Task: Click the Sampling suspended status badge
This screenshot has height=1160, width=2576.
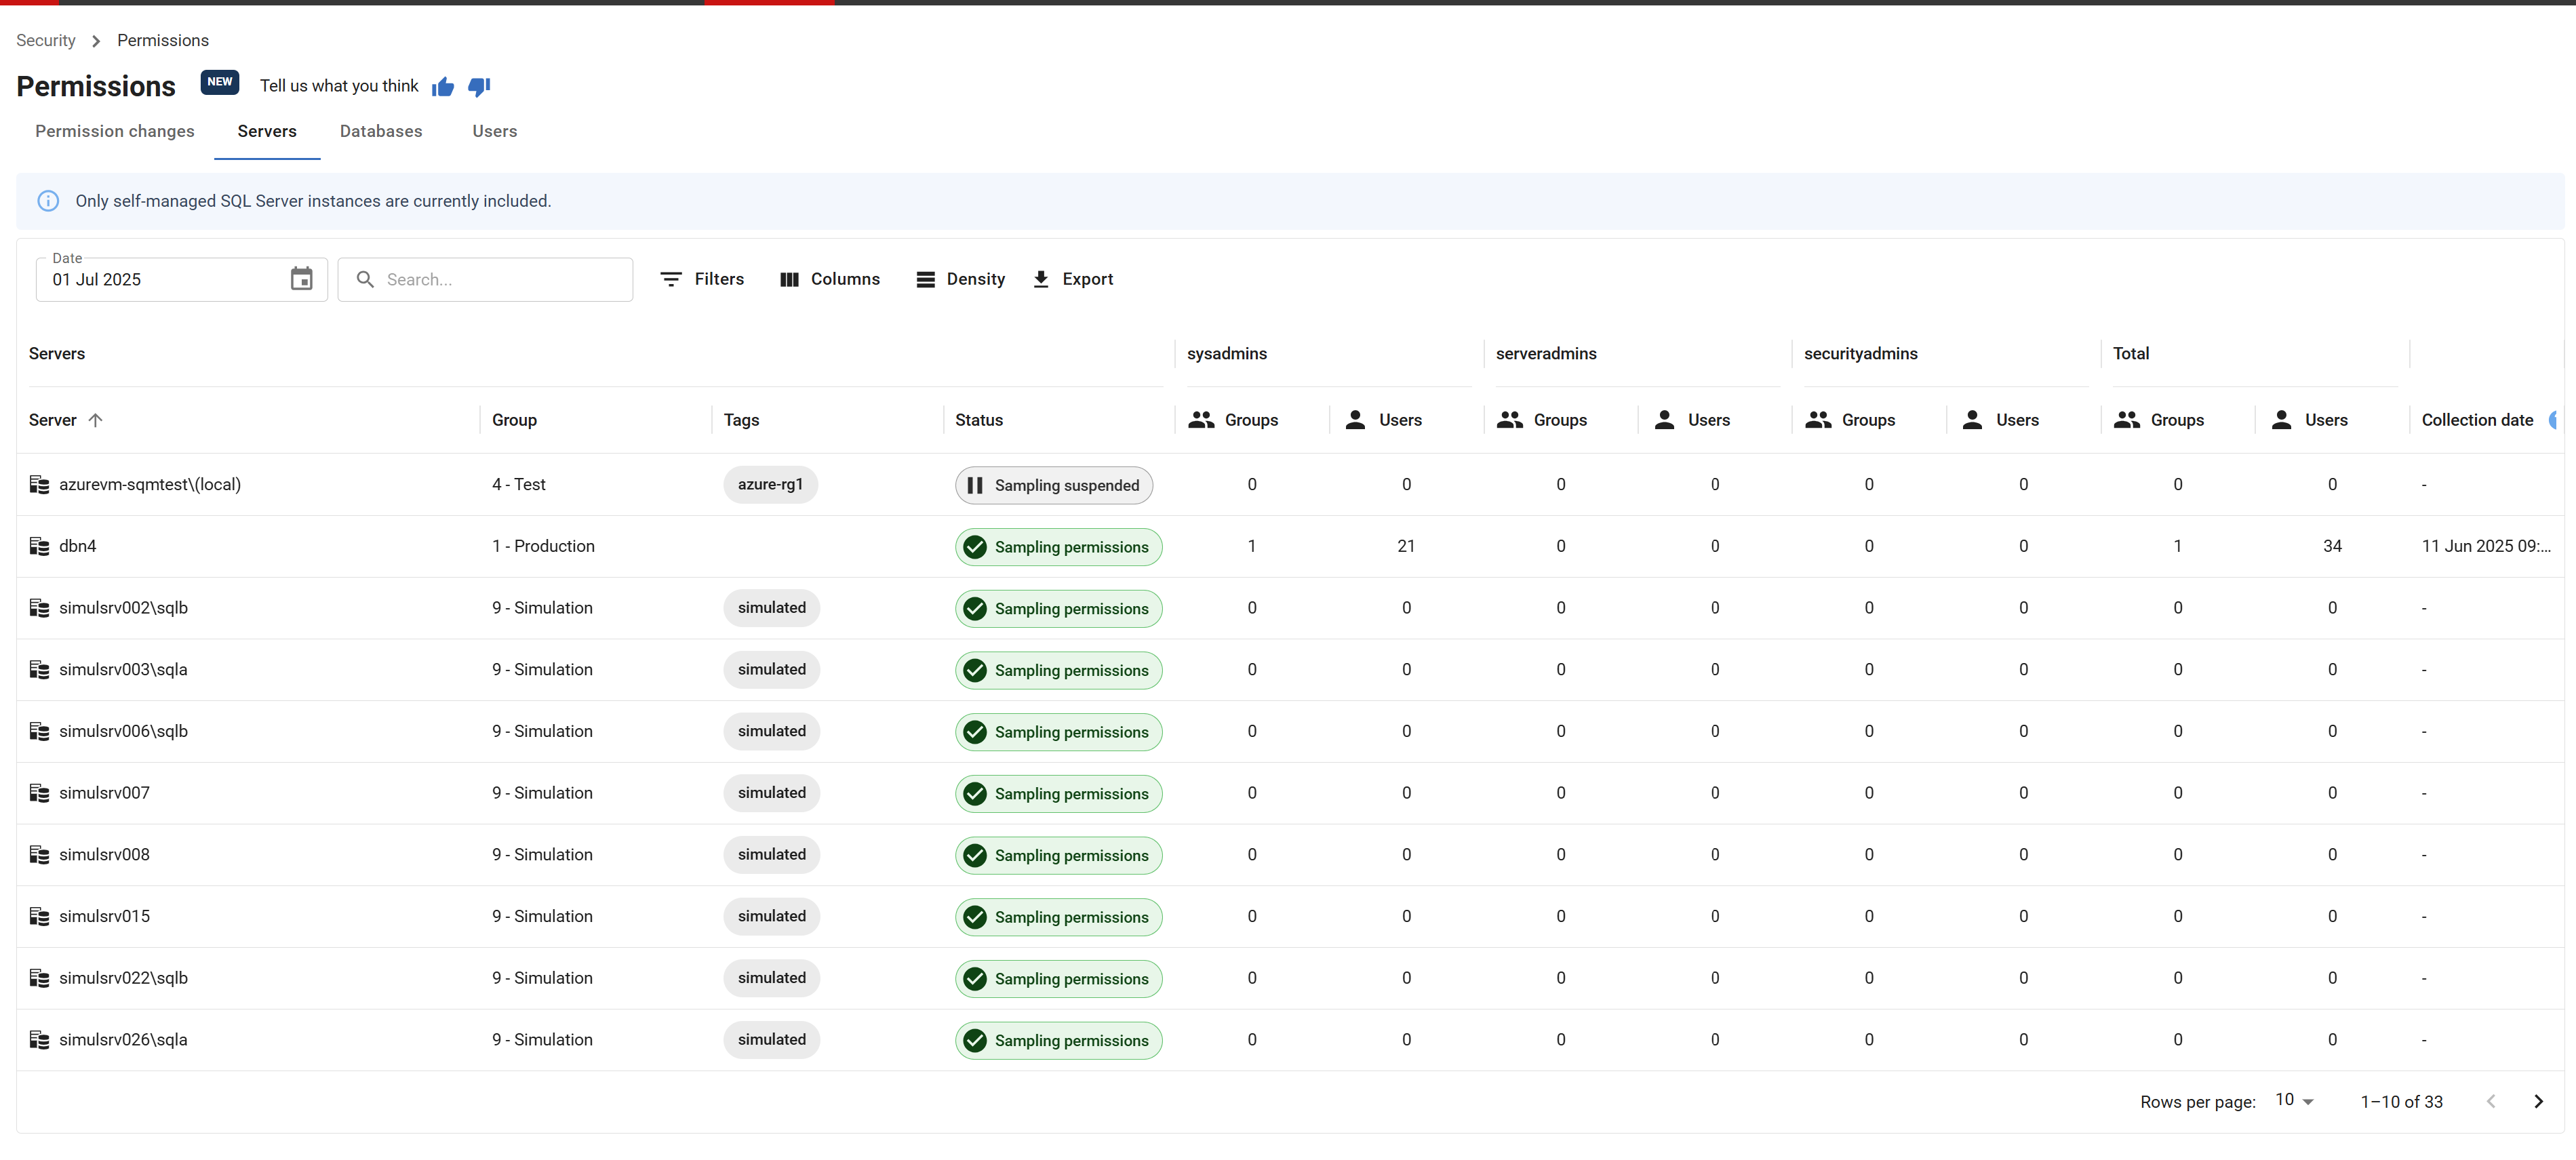Action: (x=1053, y=485)
